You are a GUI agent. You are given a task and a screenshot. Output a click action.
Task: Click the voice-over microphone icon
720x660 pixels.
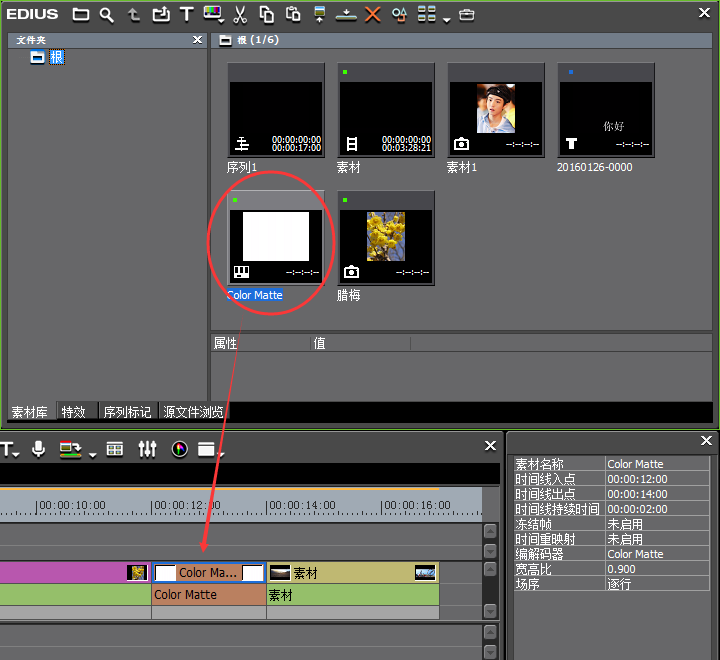tap(39, 449)
